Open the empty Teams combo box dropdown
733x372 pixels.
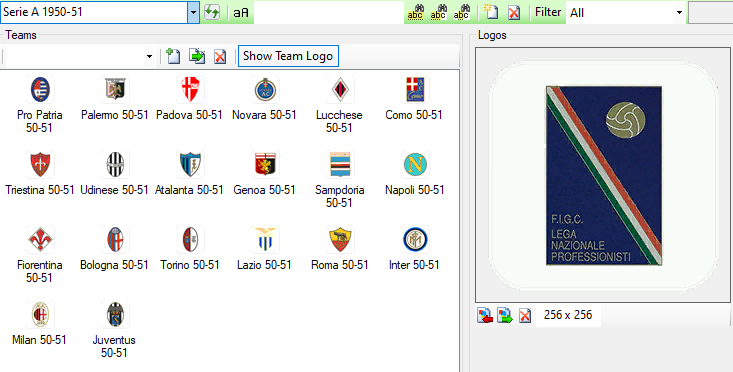(x=149, y=57)
